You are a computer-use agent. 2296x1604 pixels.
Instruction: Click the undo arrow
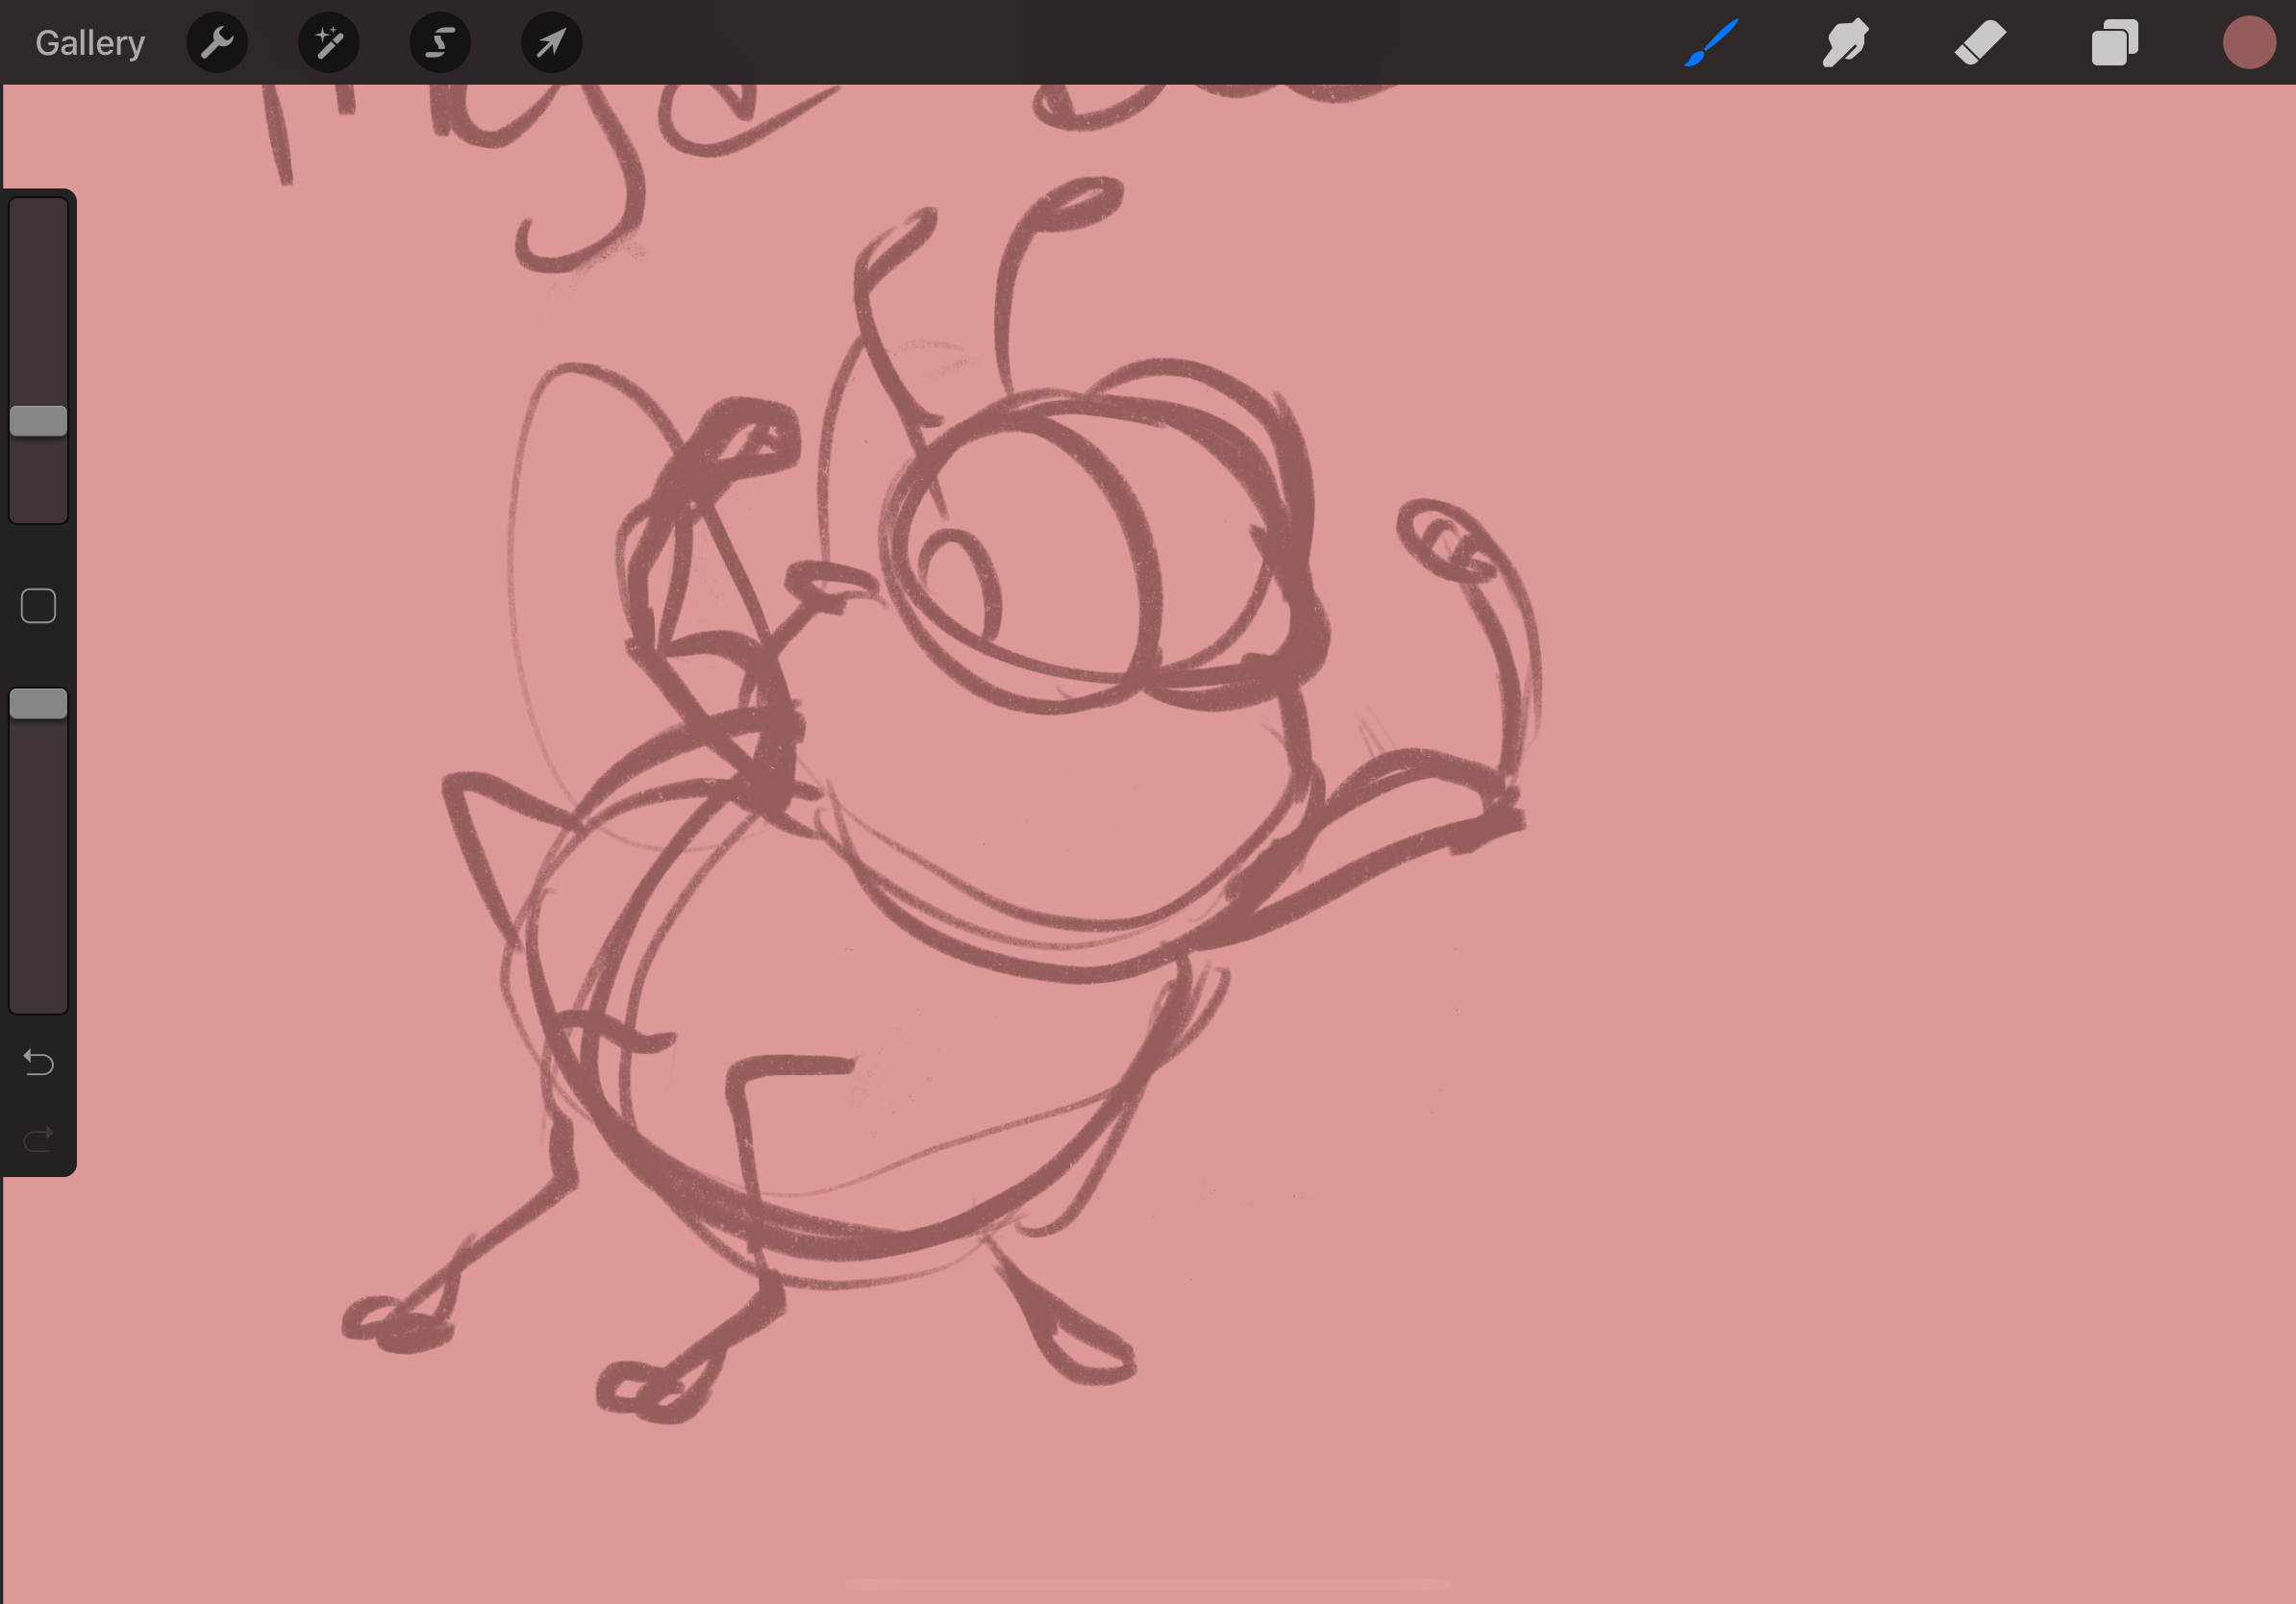38,1062
